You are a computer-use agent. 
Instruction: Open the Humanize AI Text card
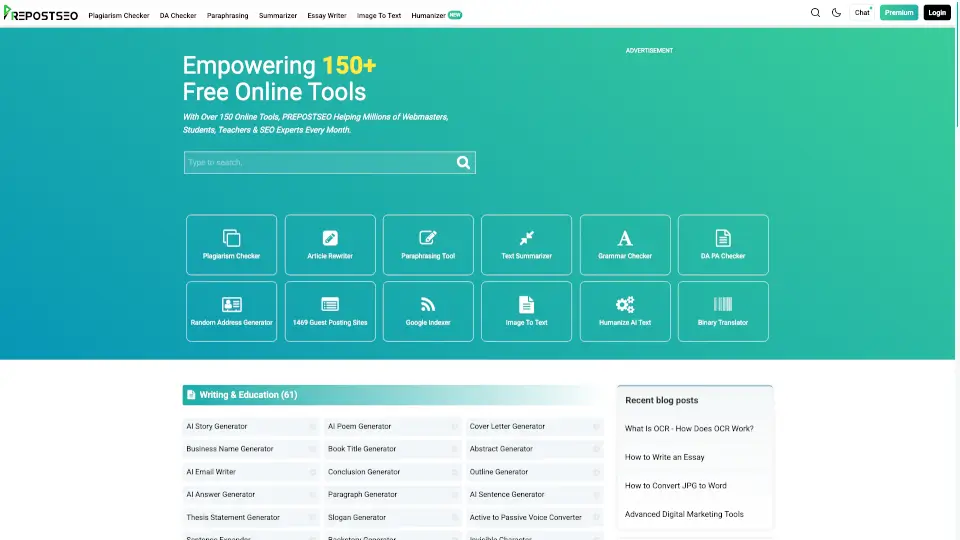pos(625,311)
